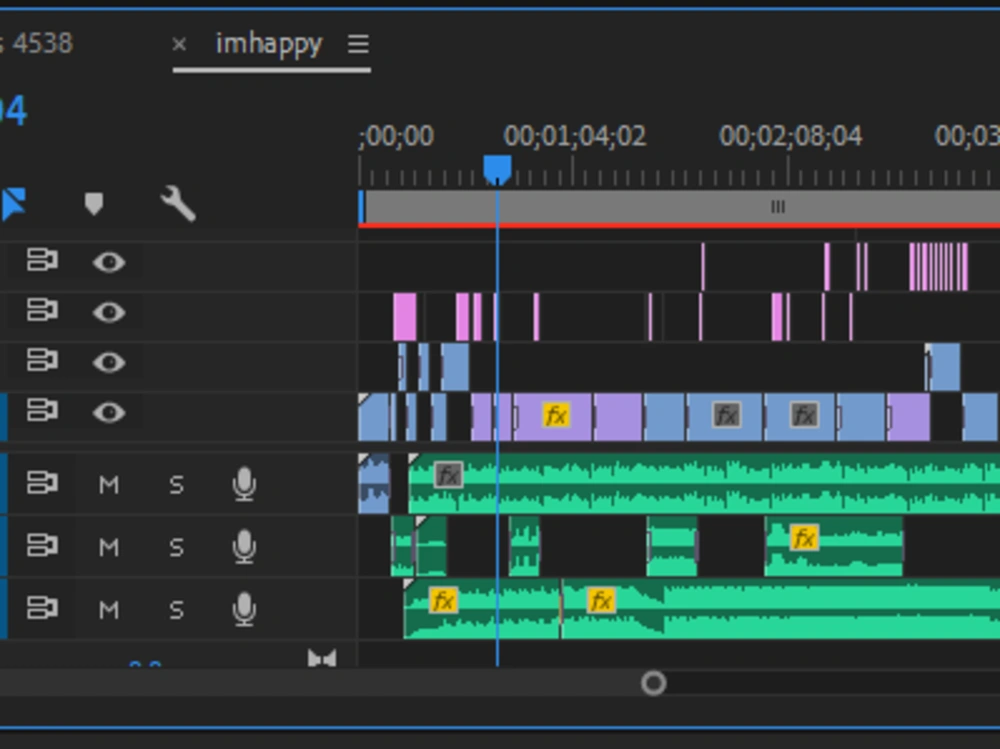Click the microphone on the second audio track
Screen dimensions: 1000x749
244,547
